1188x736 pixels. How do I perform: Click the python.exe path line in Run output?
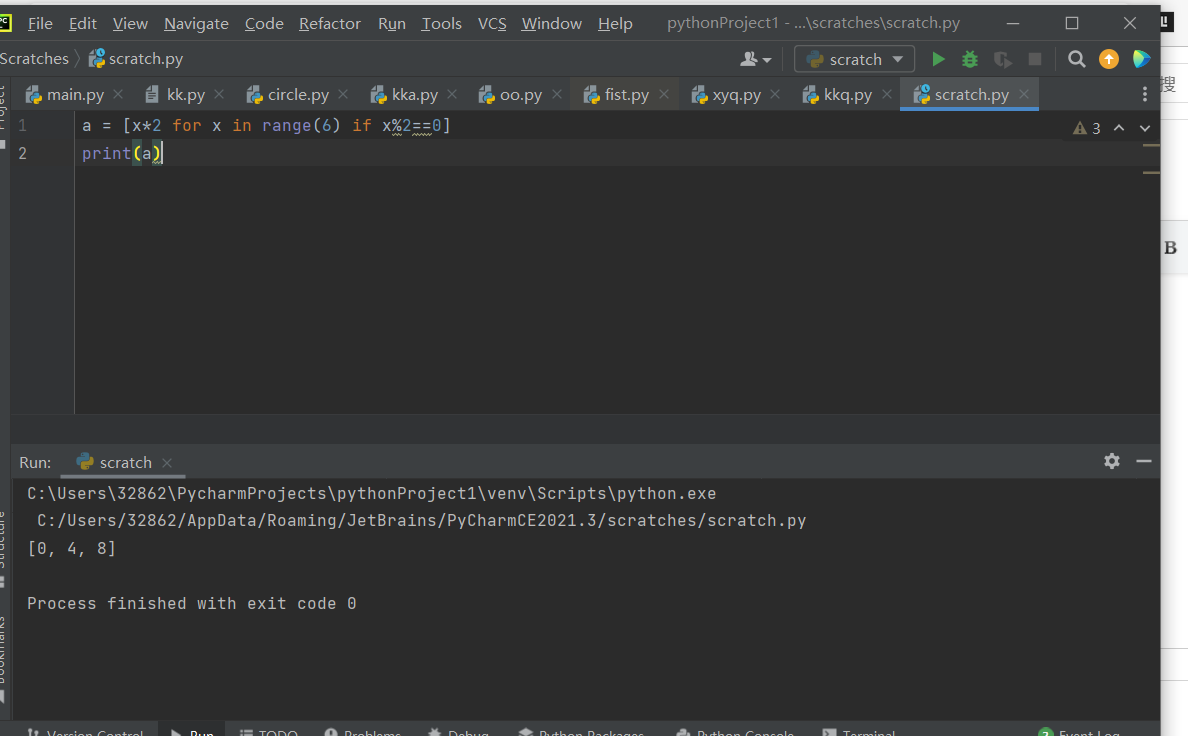[x=371, y=493]
